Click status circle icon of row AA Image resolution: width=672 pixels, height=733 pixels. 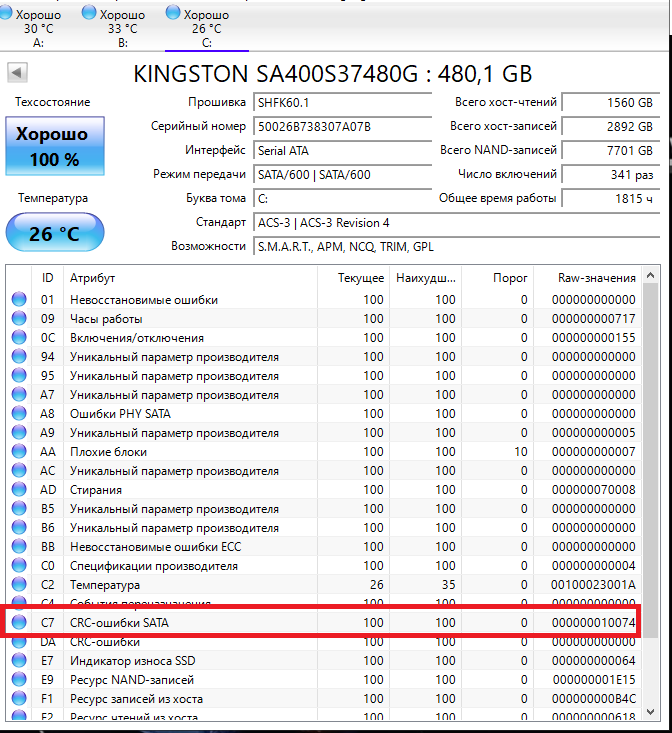coord(19,452)
